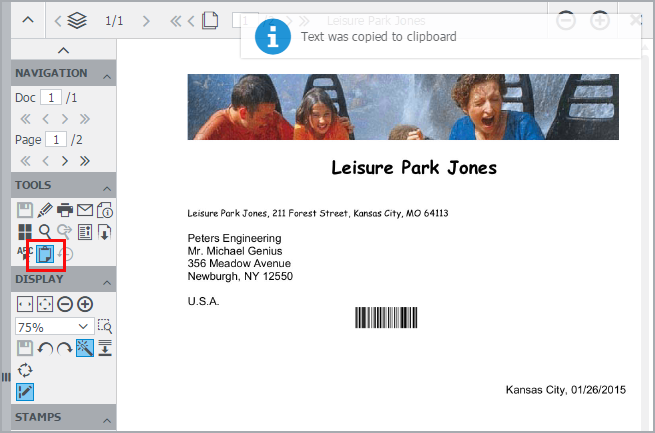The width and height of the screenshot is (655, 433).
Task: Collapse the STAMPS panel header
Action: (105, 418)
